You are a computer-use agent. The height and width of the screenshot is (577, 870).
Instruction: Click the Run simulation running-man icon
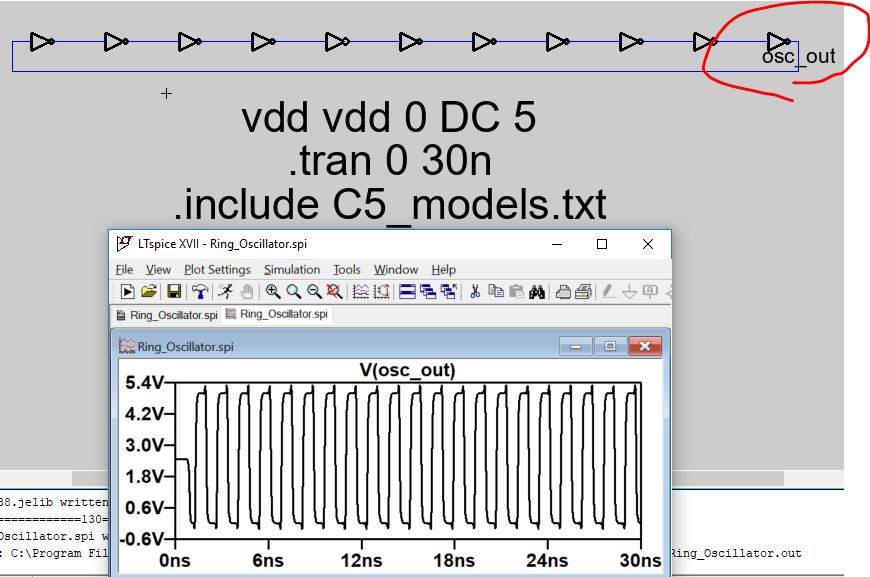(226, 292)
